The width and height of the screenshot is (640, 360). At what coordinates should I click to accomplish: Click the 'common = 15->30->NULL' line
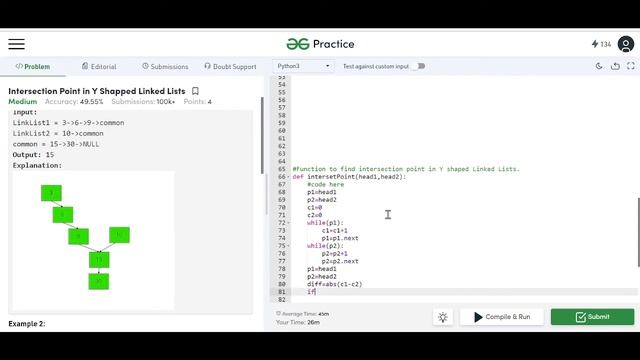point(56,144)
